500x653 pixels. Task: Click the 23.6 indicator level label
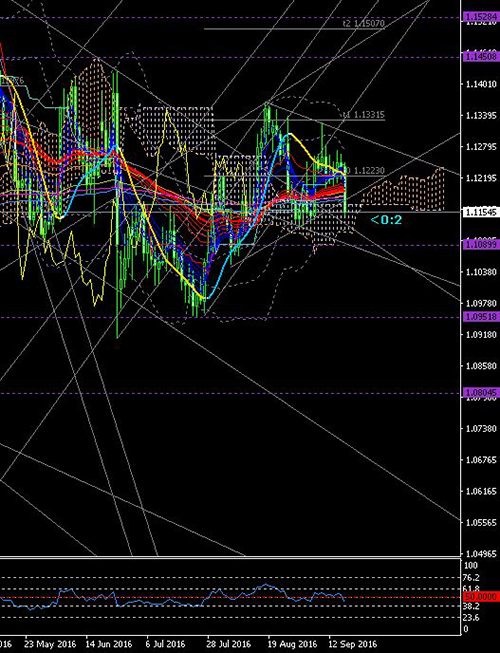click(x=471, y=618)
